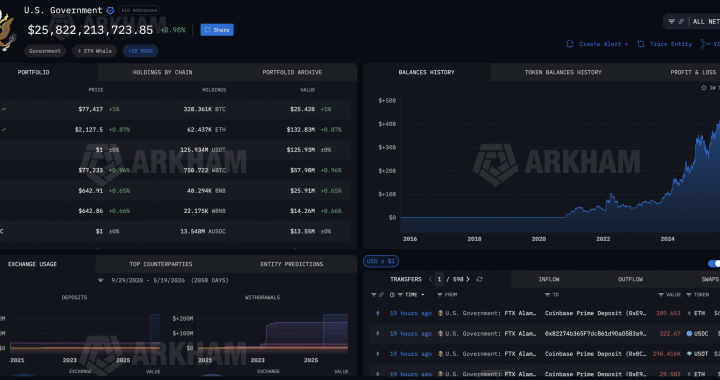Click the ETH Whale tag
The height and width of the screenshot is (380, 720).
95,51
